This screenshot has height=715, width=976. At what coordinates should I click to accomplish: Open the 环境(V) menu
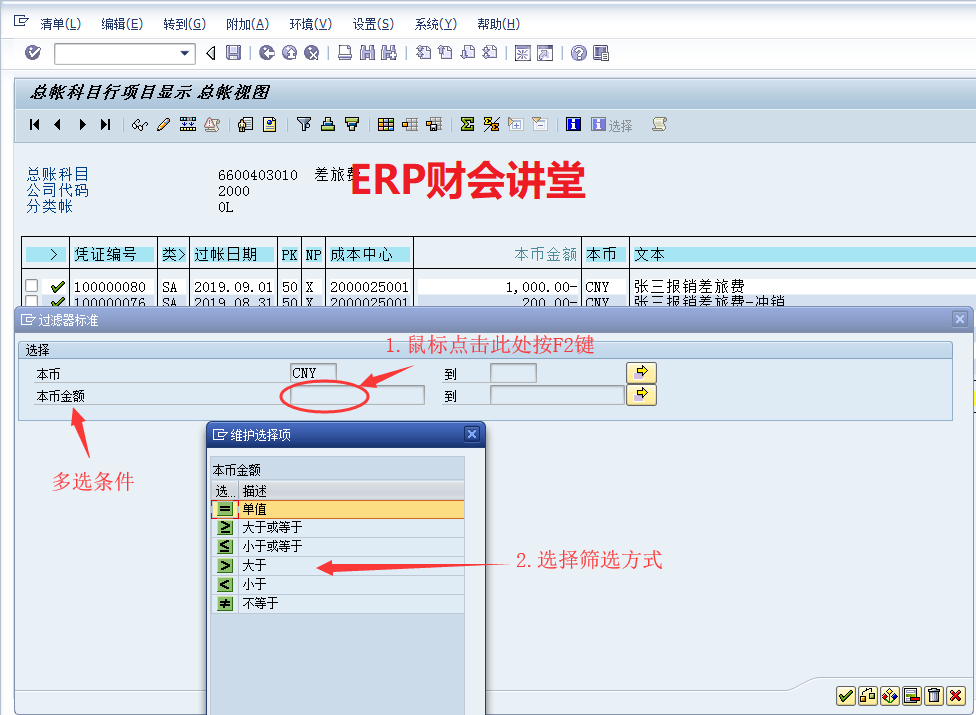pos(311,24)
